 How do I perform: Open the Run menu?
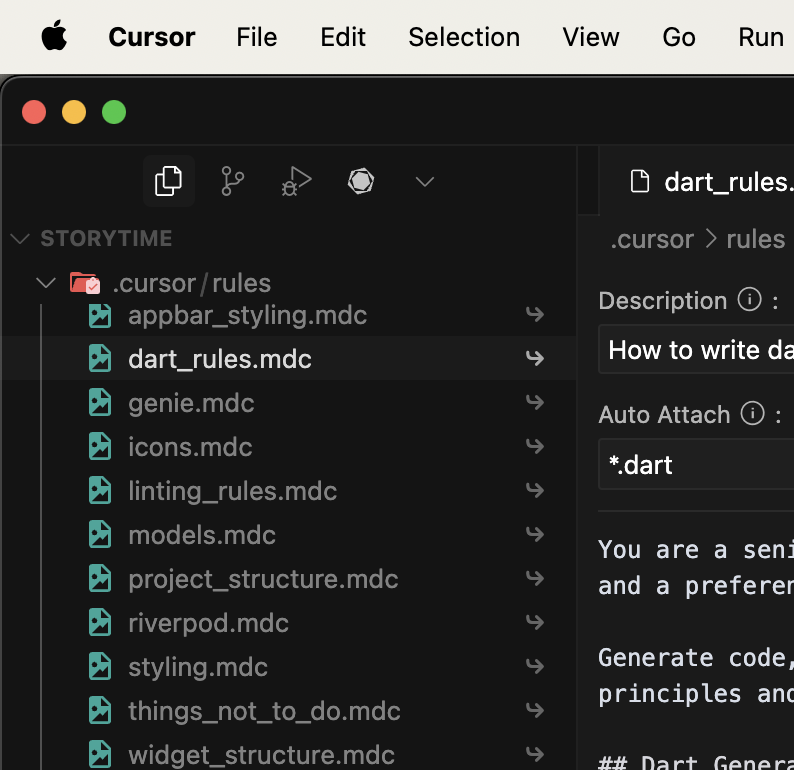[761, 37]
